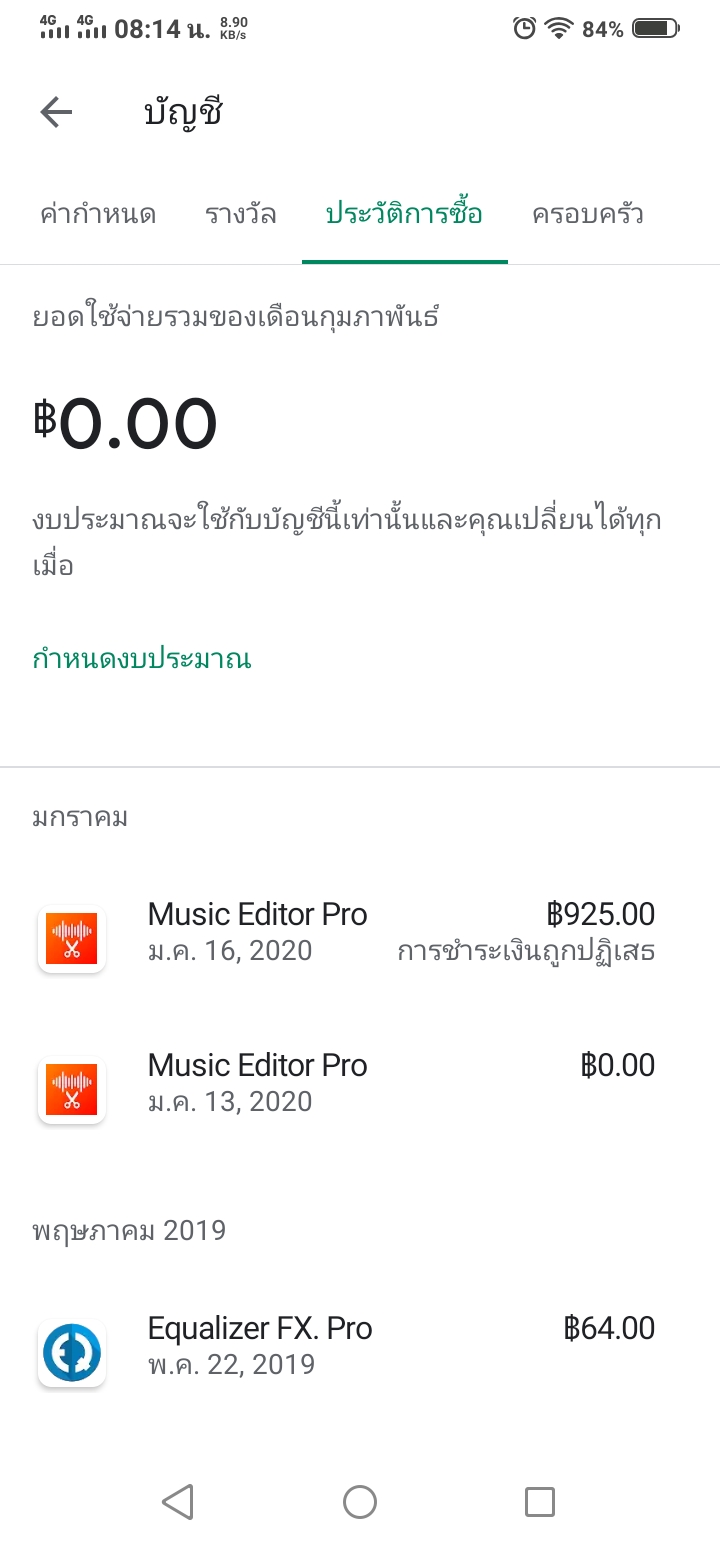The image size is (720, 1544).
Task: Open the ฿925.00 Music Editor Pro purchase
Action: (360, 932)
